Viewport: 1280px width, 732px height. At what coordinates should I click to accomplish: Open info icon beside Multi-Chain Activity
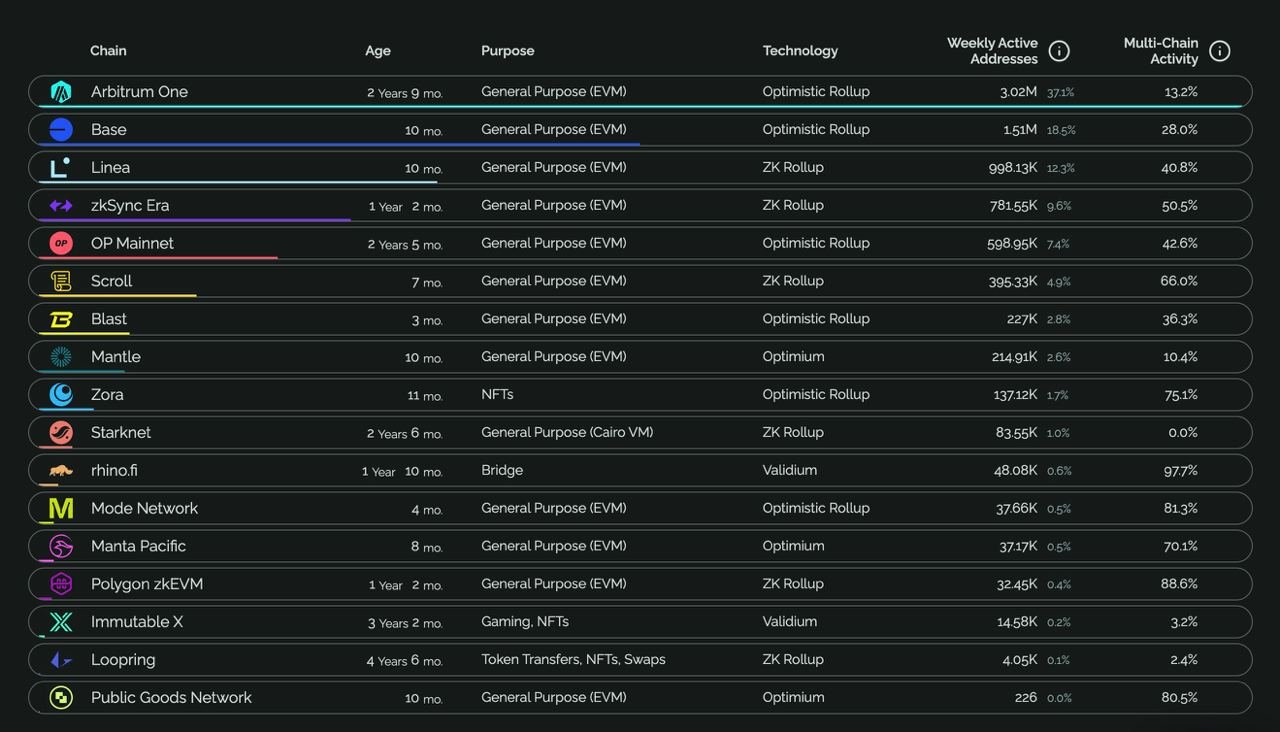pyautogui.click(x=1220, y=51)
